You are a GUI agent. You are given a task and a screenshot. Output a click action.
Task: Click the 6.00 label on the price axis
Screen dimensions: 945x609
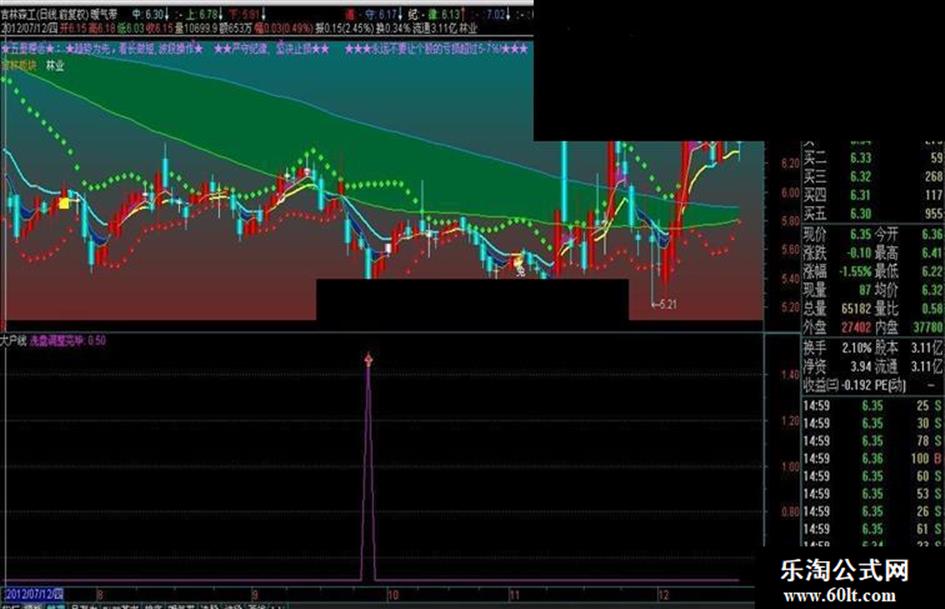tap(790, 193)
